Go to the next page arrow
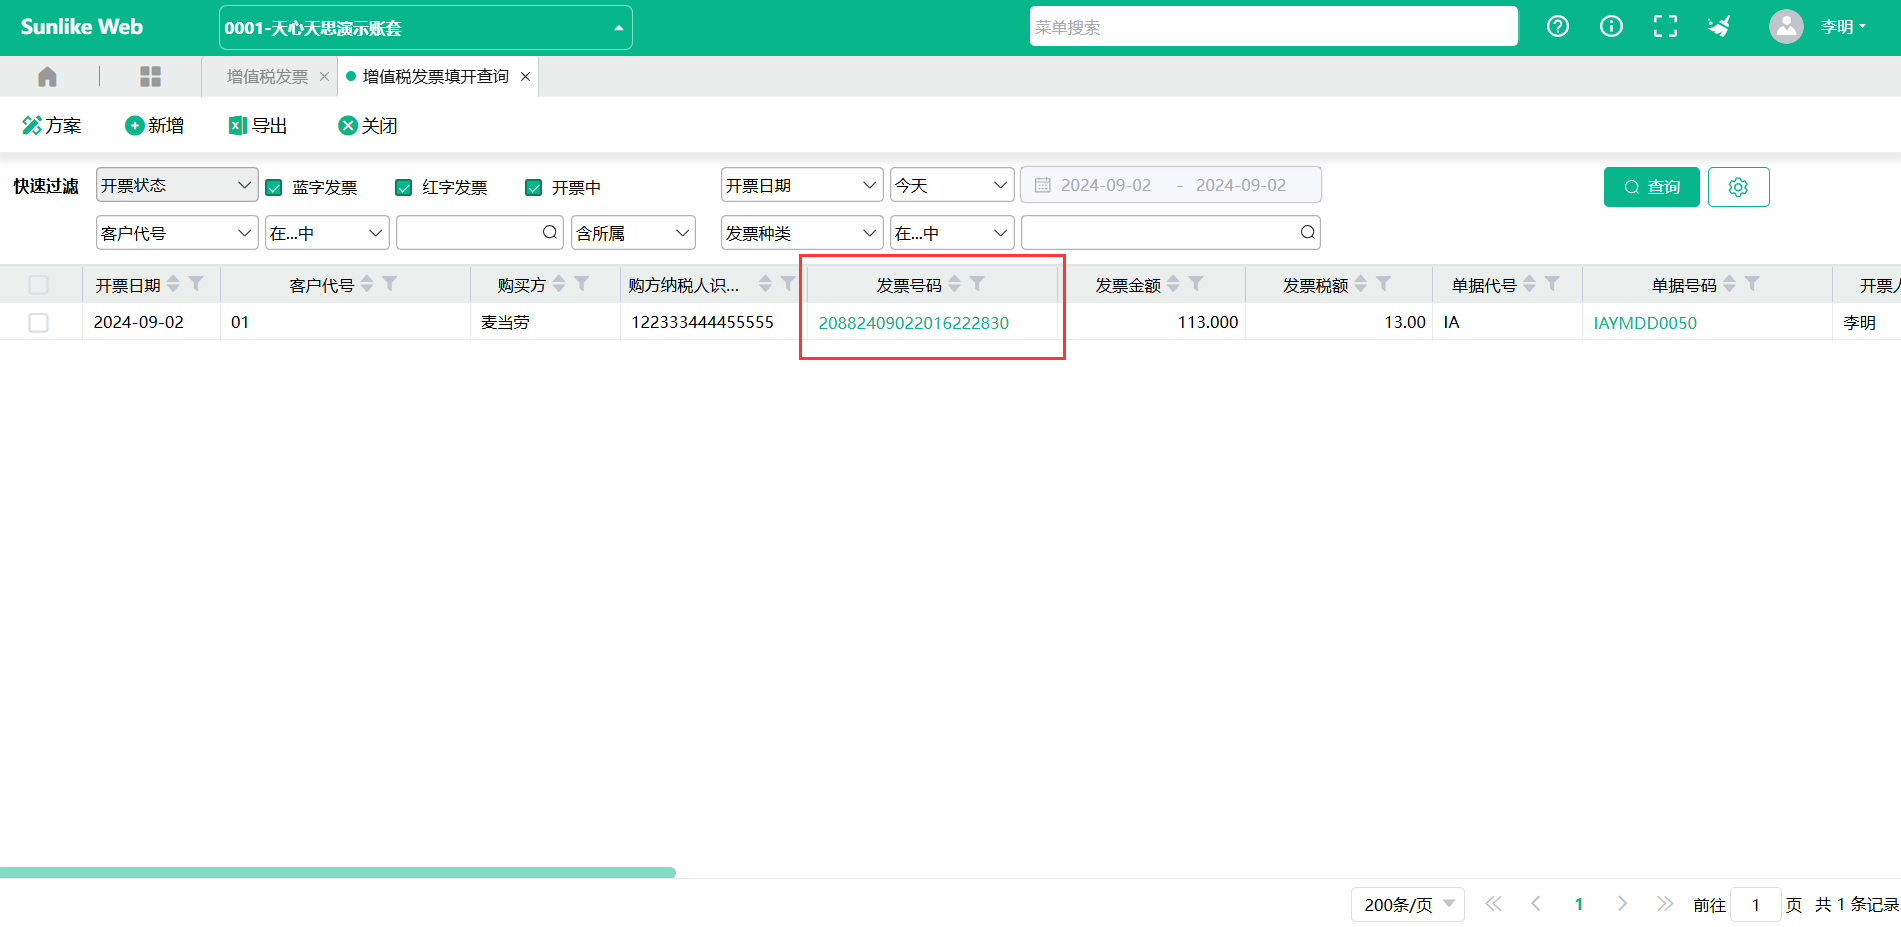The height and width of the screenshot is (927, 1901). click(1622, 904)
